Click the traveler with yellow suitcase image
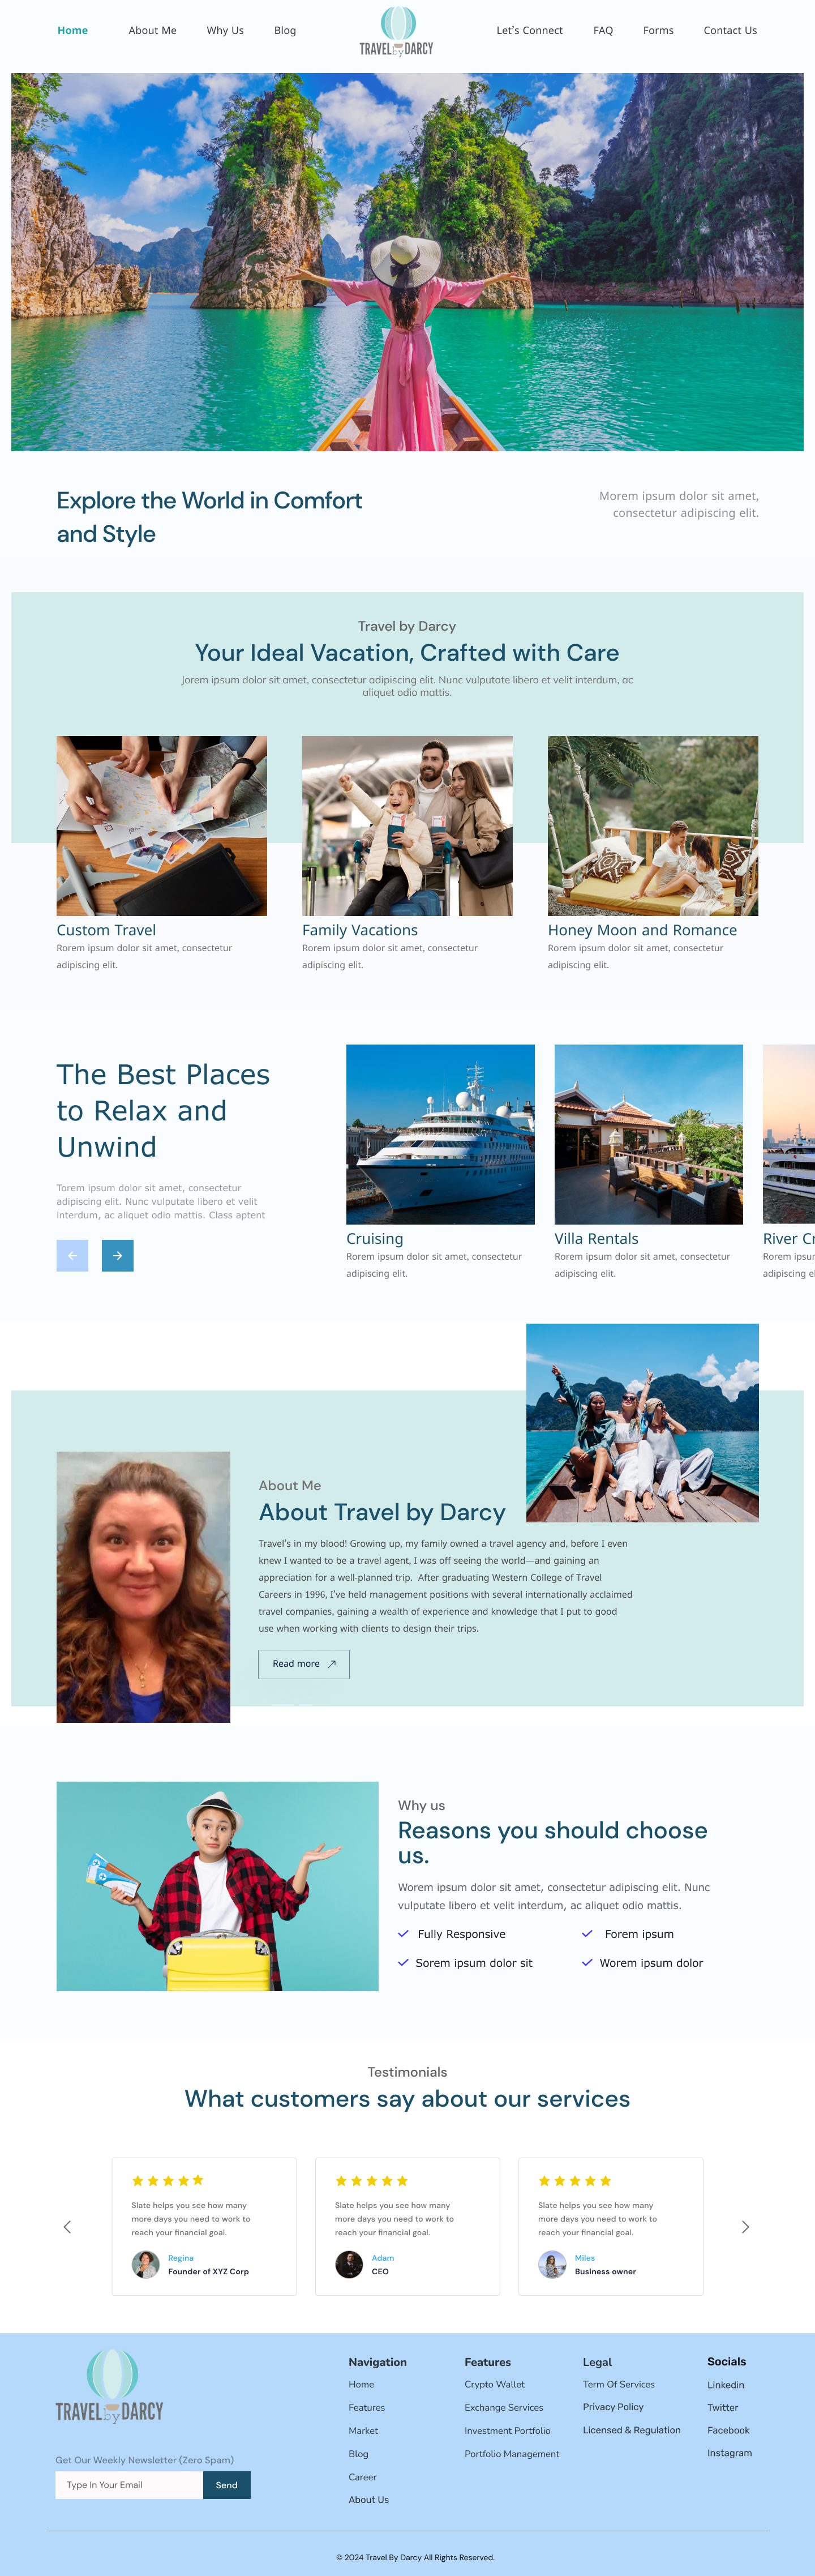 click(218, 1886)
